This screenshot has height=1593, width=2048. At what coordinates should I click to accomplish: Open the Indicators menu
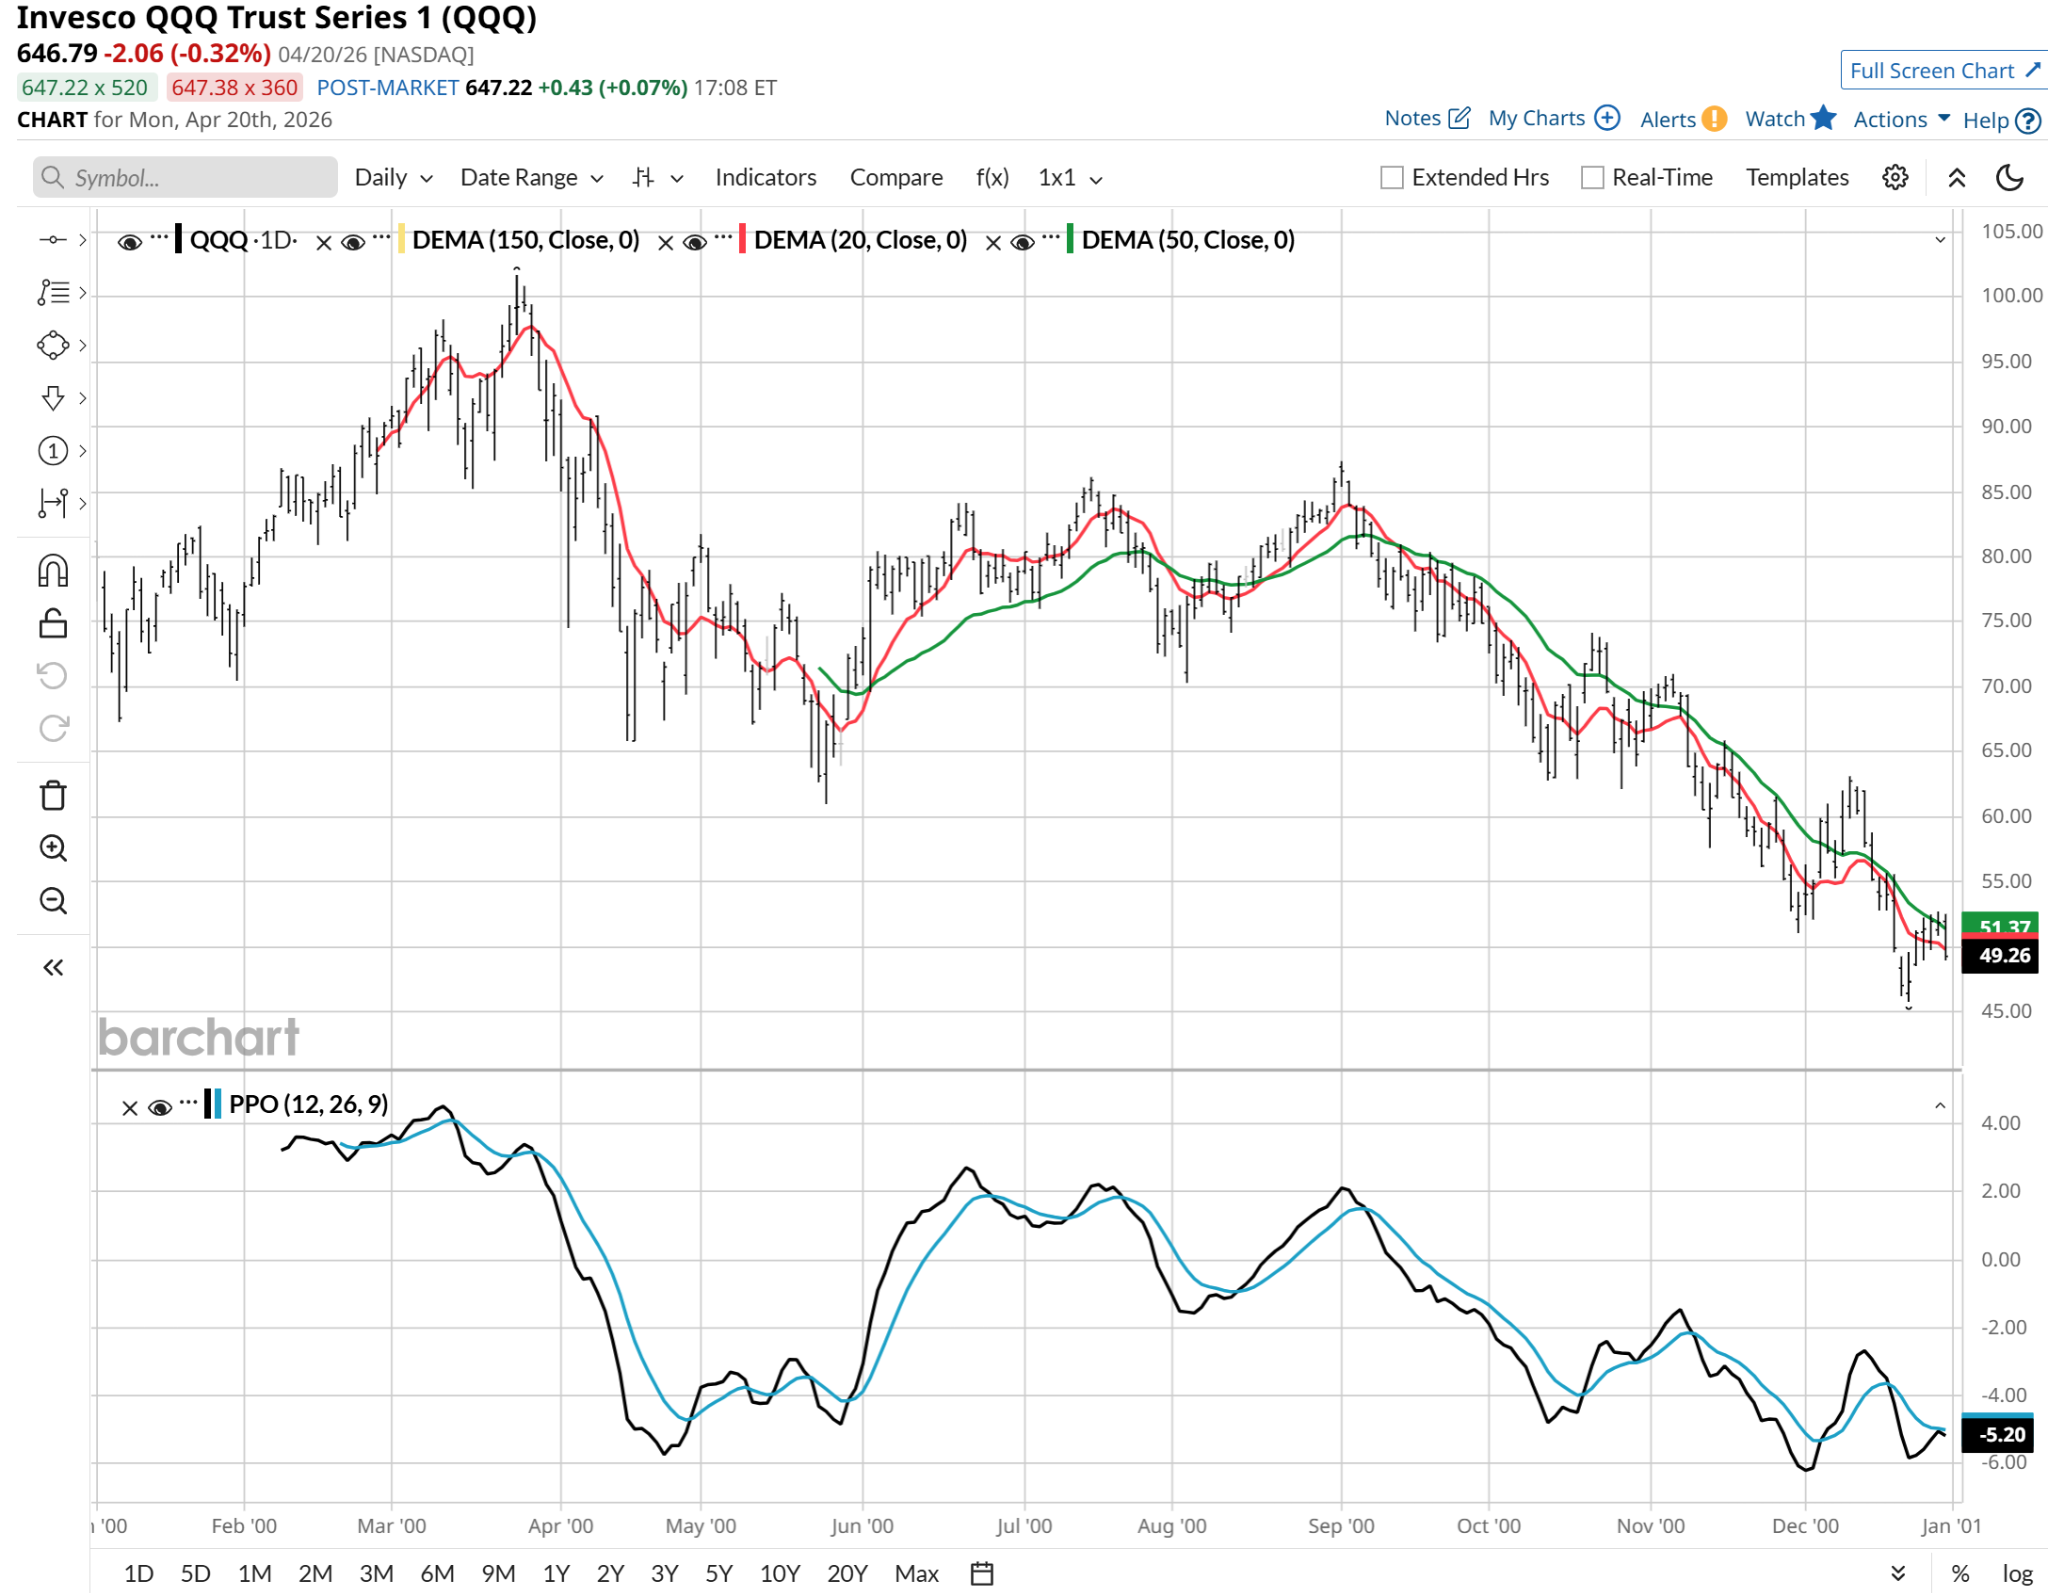point(765,178)
